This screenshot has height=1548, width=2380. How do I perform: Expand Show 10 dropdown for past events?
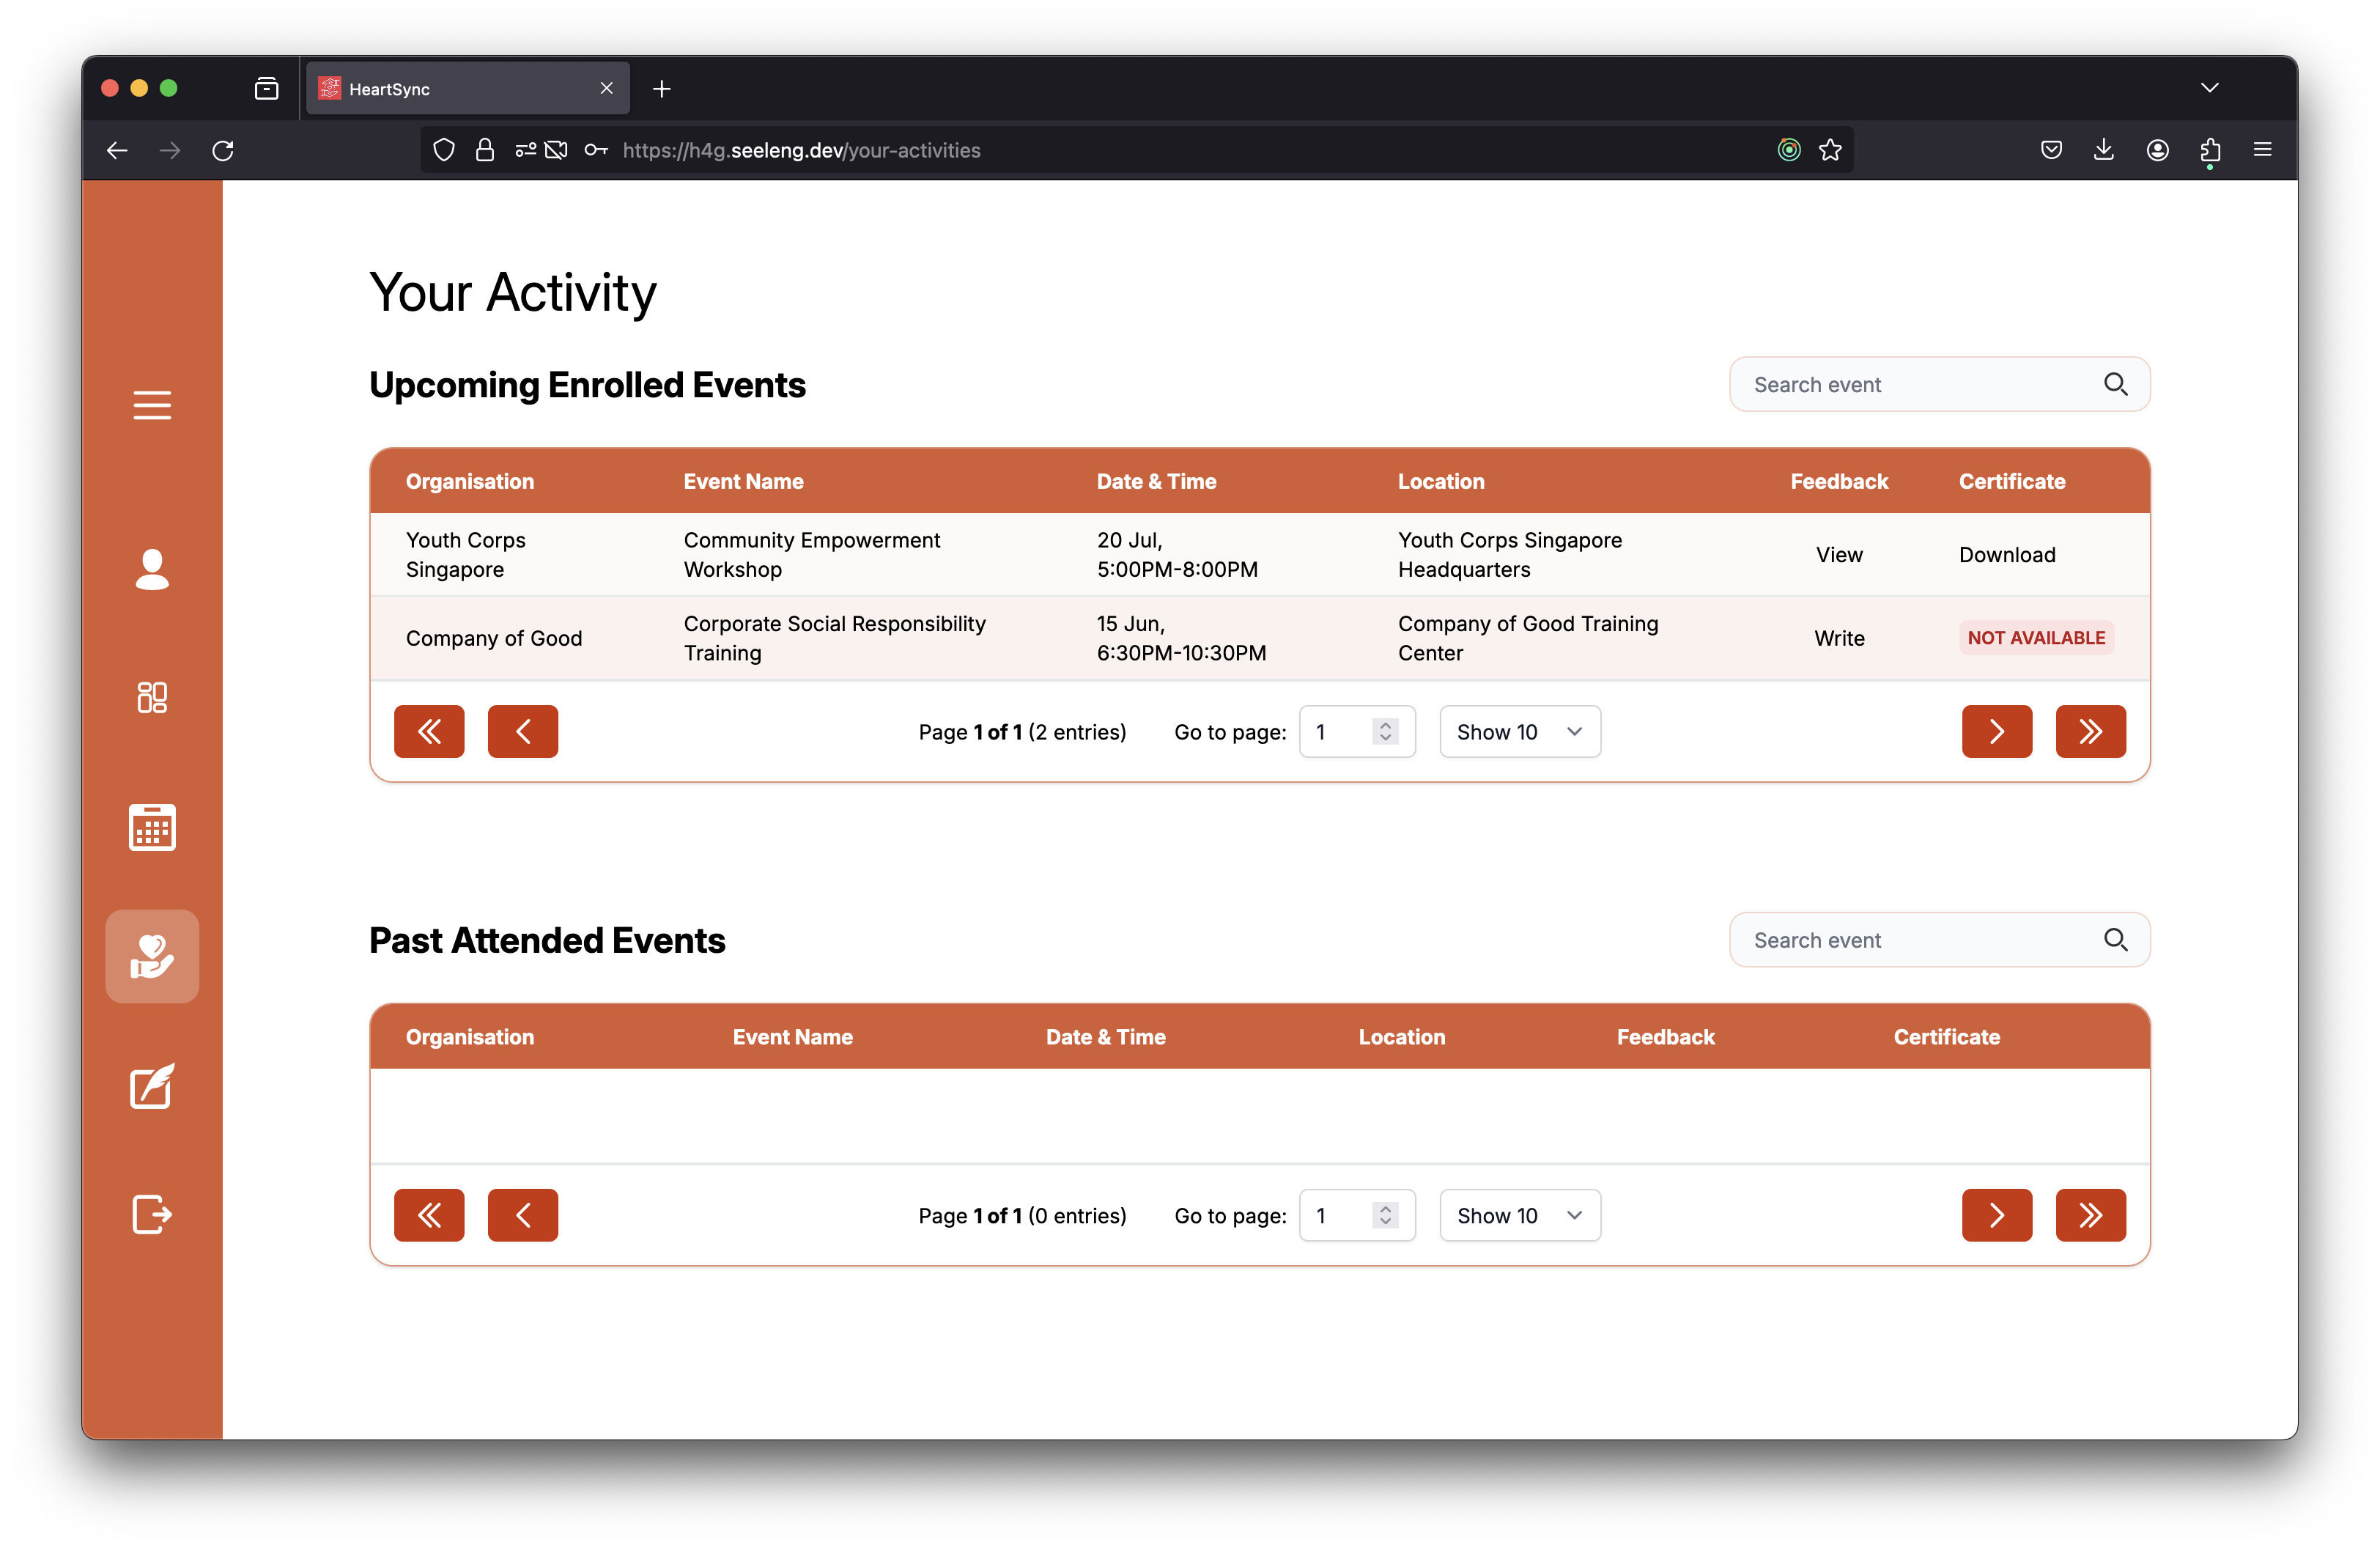[x=1519, y=1215]
